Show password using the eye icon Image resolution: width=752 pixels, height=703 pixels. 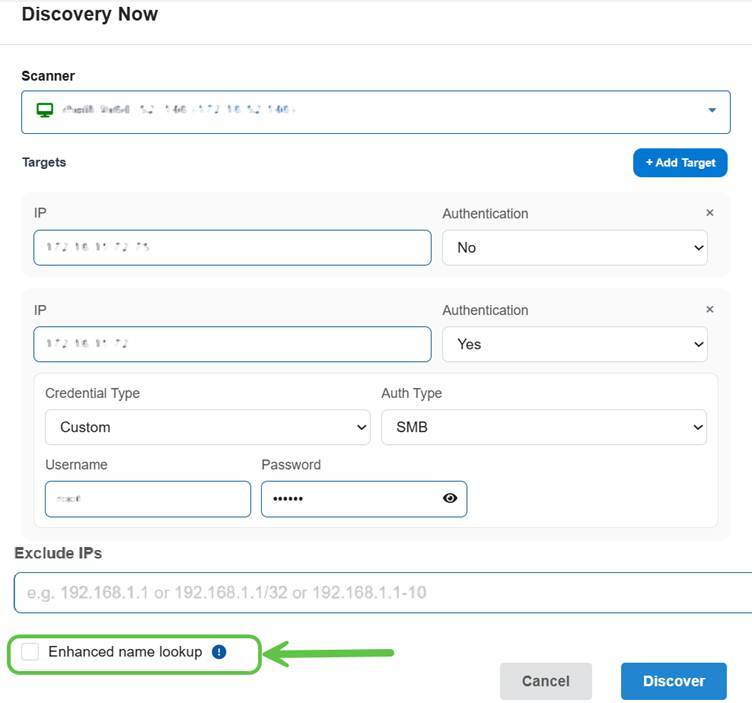[x=450, y=498]
